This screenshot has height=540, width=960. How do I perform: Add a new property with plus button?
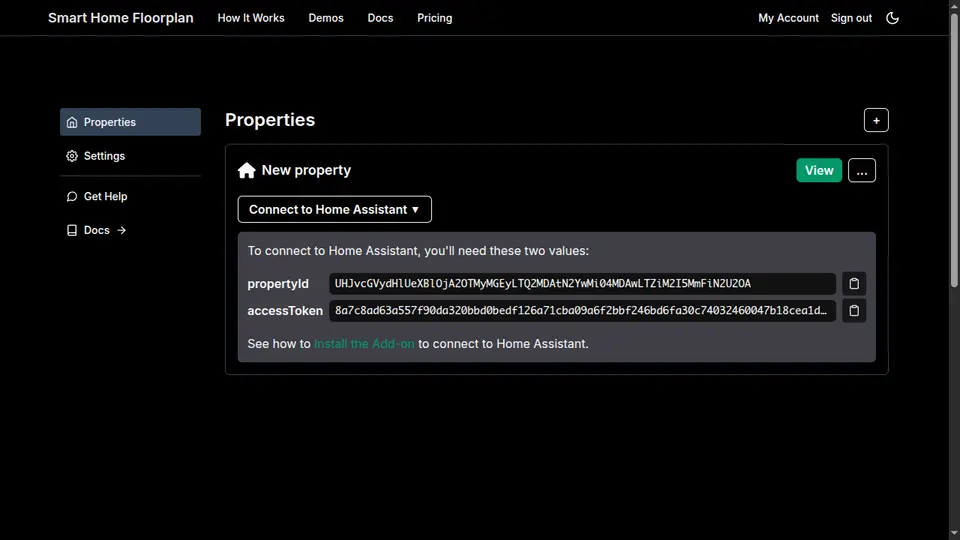point(876,121)
